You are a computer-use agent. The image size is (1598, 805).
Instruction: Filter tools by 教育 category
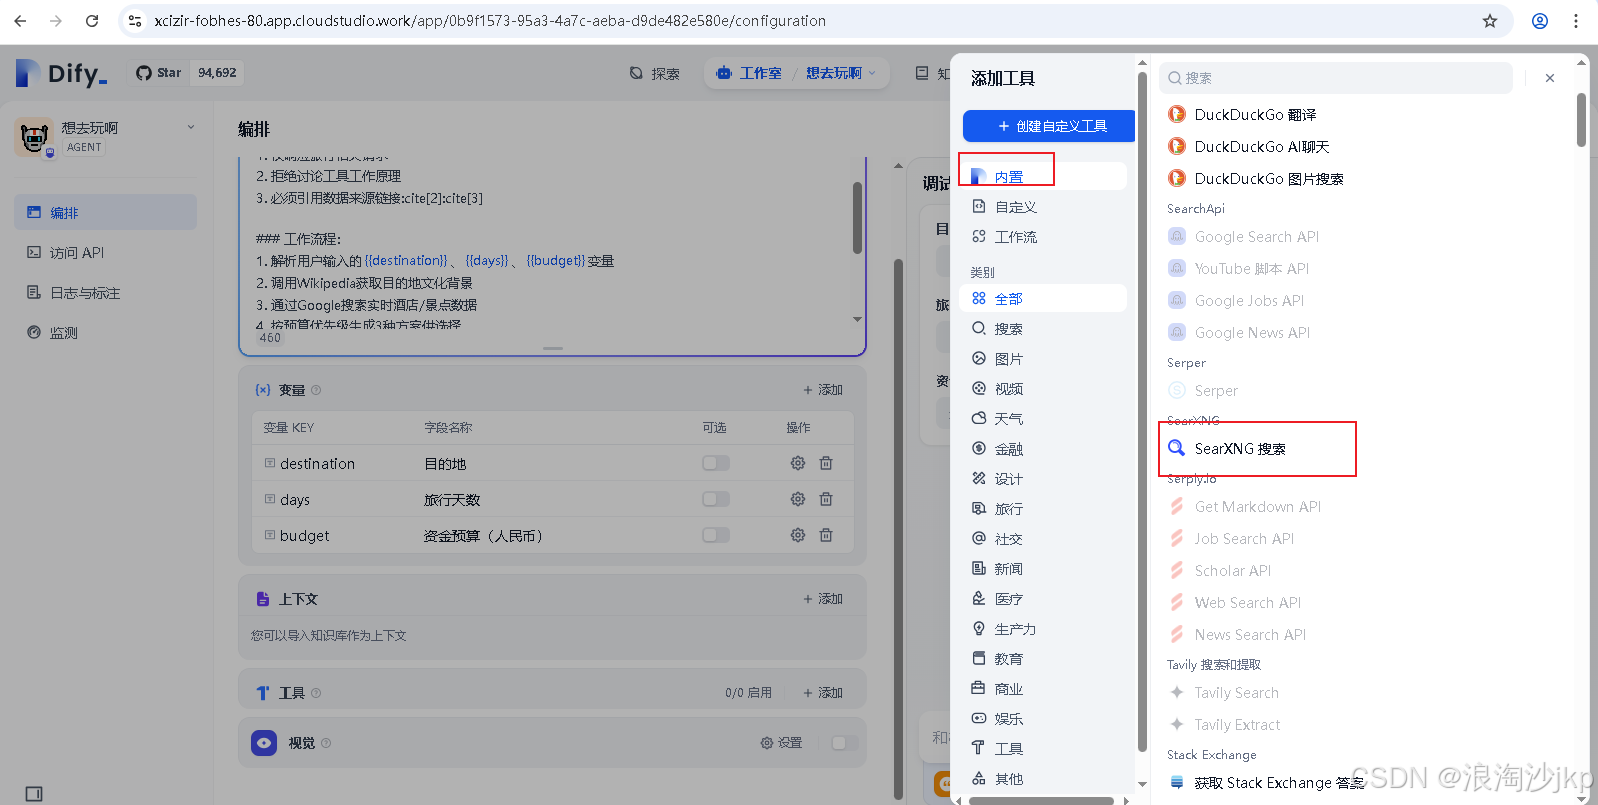coord(1043,659)
